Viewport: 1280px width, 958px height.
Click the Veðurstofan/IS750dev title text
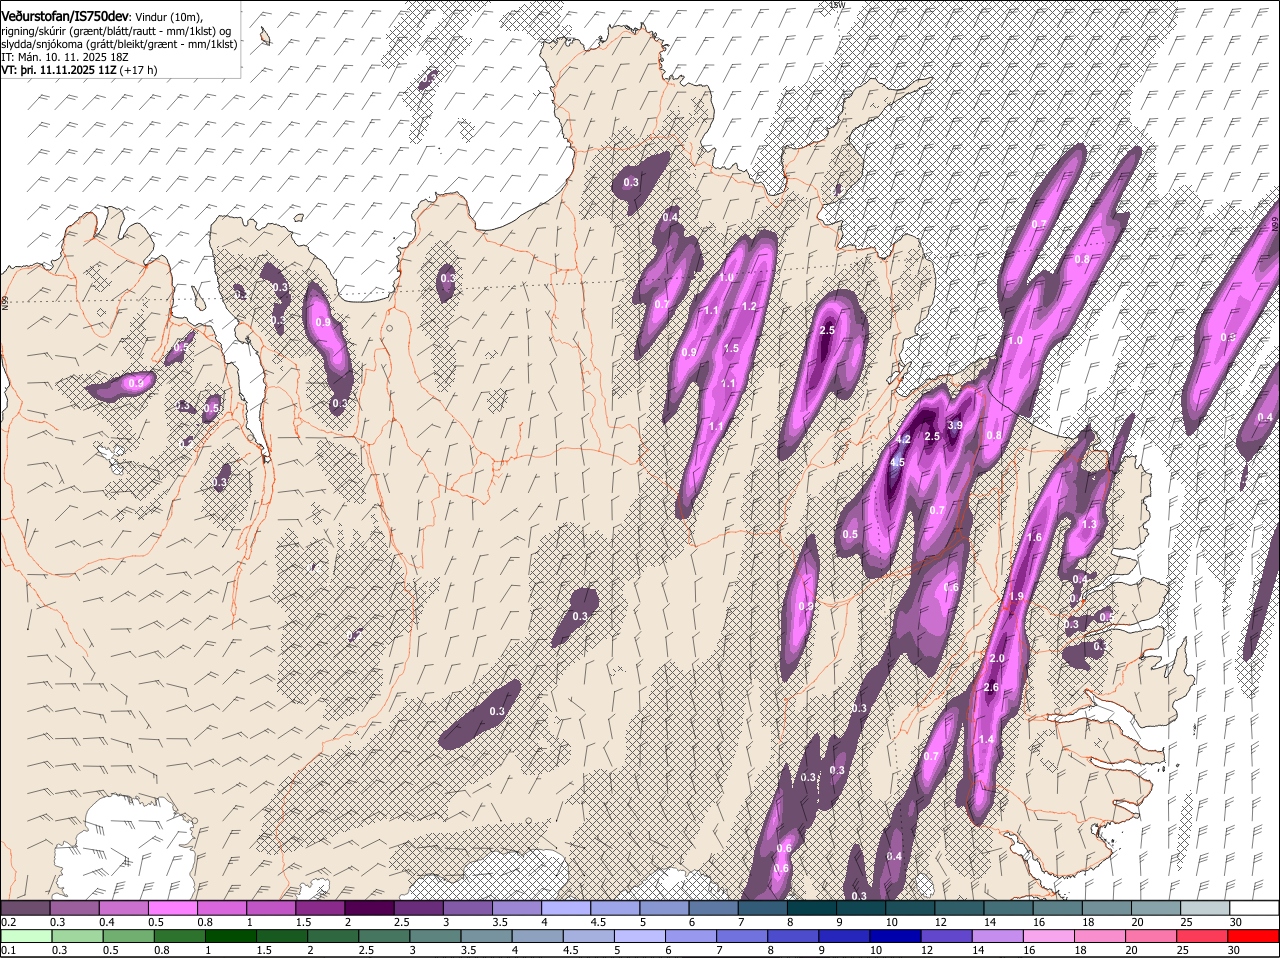point(65,17)
